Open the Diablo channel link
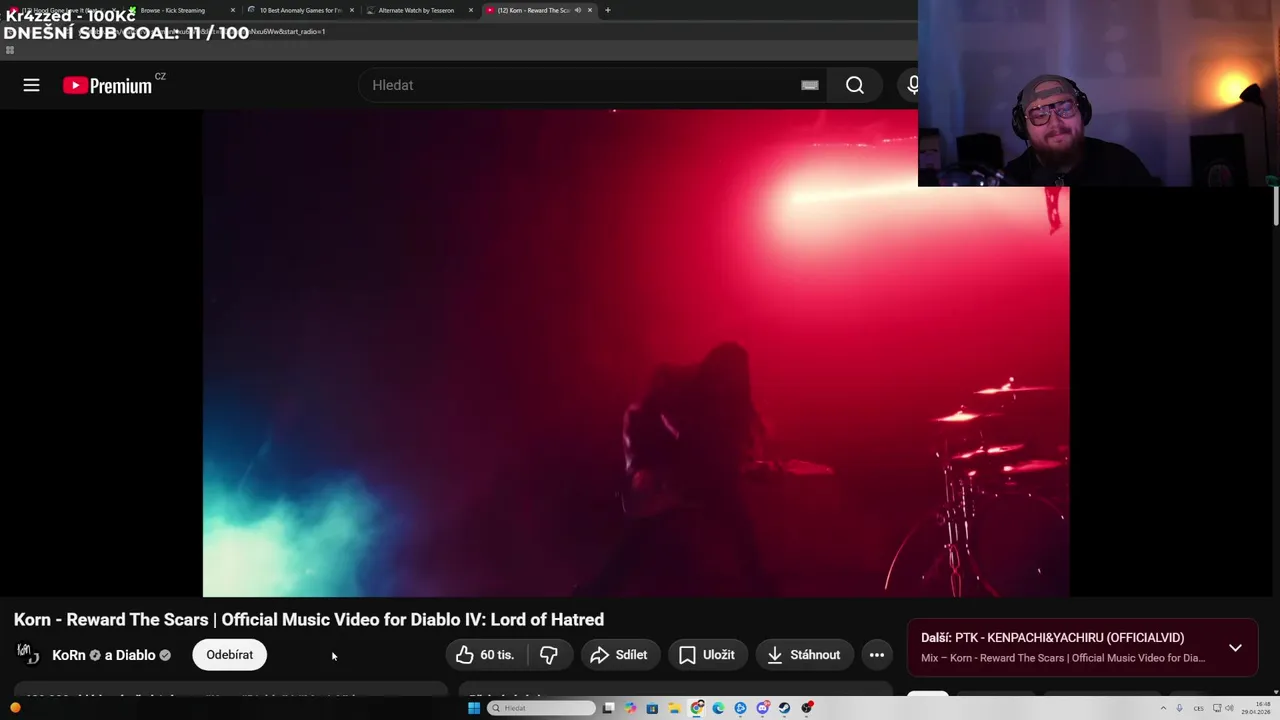This screenshot has height=720, width=1280. click(x=136, y=655)
